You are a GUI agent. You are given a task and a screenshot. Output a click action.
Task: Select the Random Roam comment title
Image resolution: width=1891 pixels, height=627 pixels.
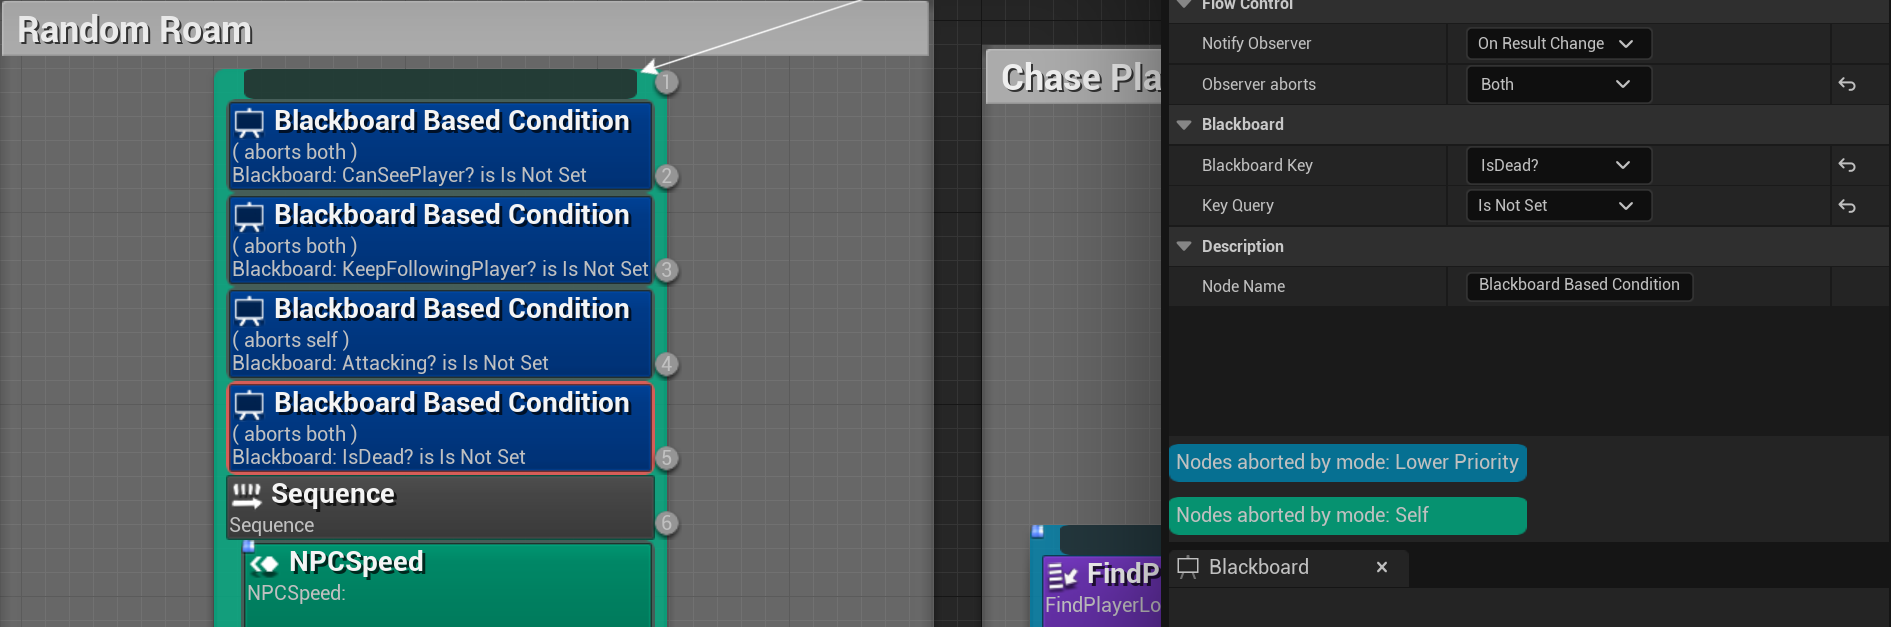(x=136, y=30)
